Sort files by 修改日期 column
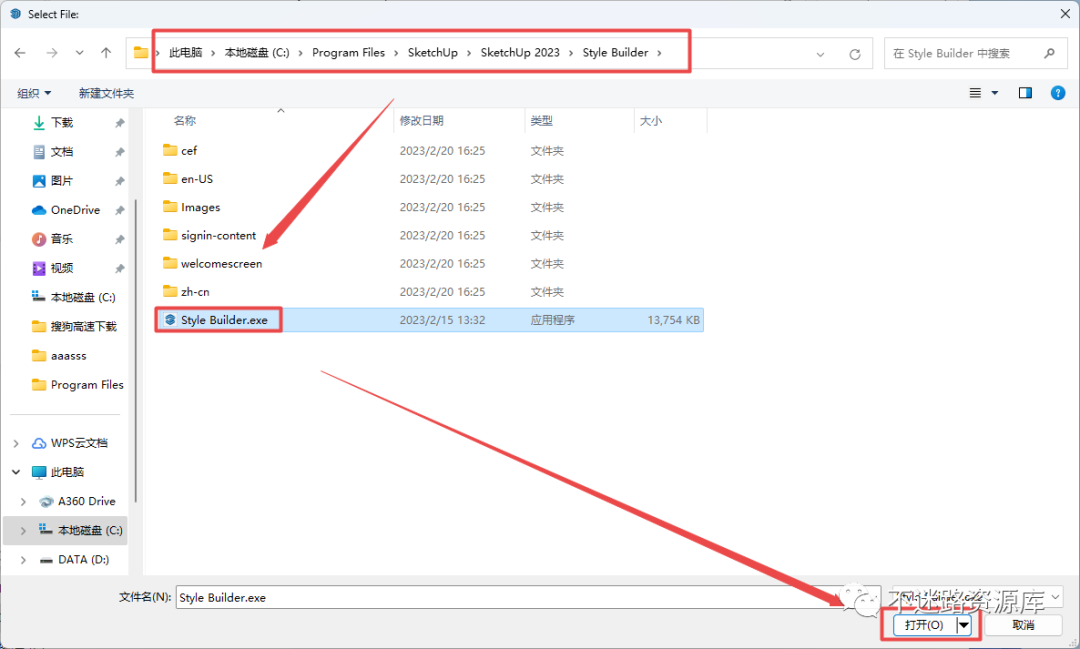Screen dimensions: 1080x649 [x=422, y=121]
